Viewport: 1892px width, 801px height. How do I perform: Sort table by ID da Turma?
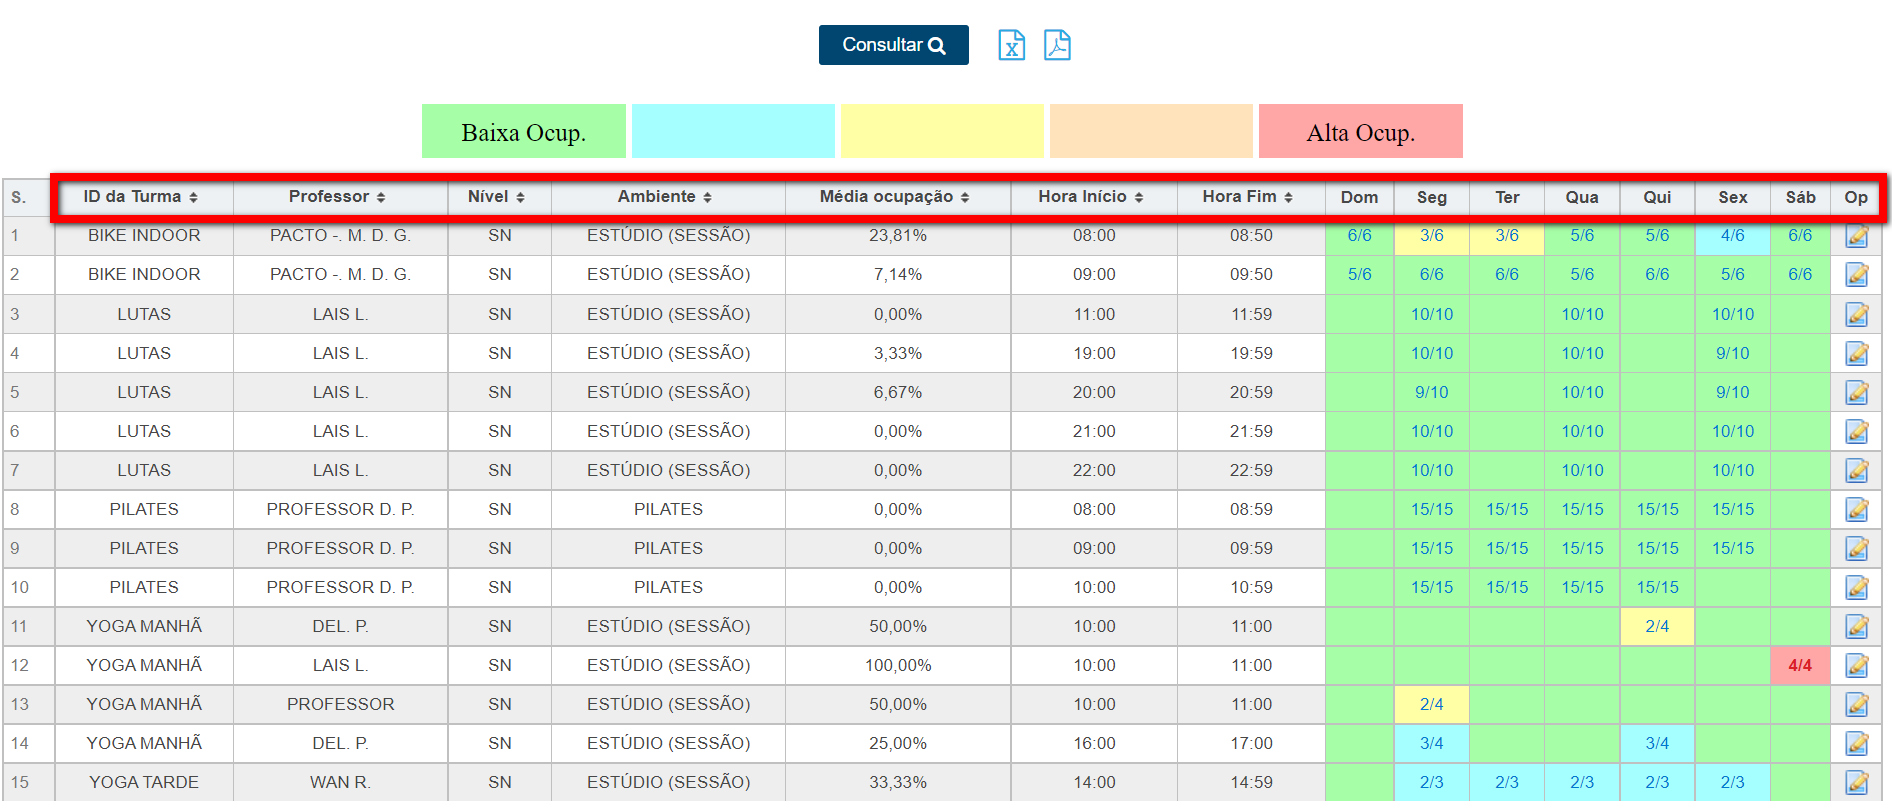tap(141, 197)
